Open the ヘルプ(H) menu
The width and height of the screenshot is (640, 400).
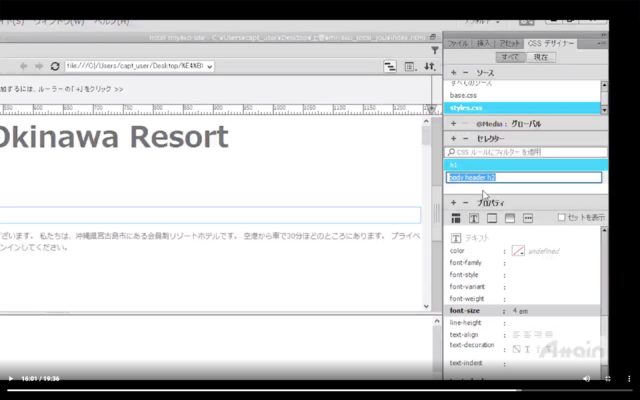111,22
